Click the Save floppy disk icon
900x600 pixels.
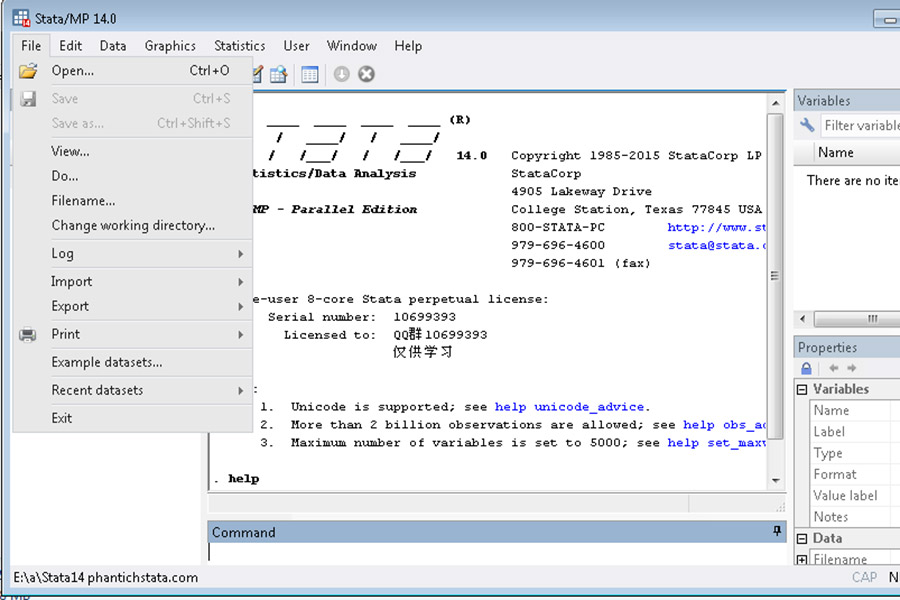(x=28, y=99)
